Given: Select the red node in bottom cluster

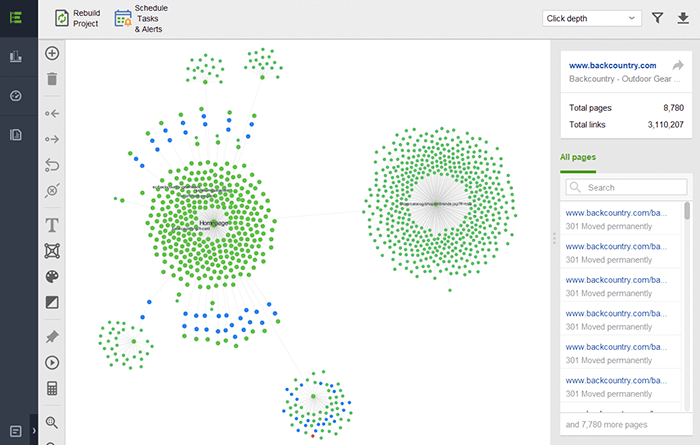Looking at the screenshot, I should (x=312, y=436).
